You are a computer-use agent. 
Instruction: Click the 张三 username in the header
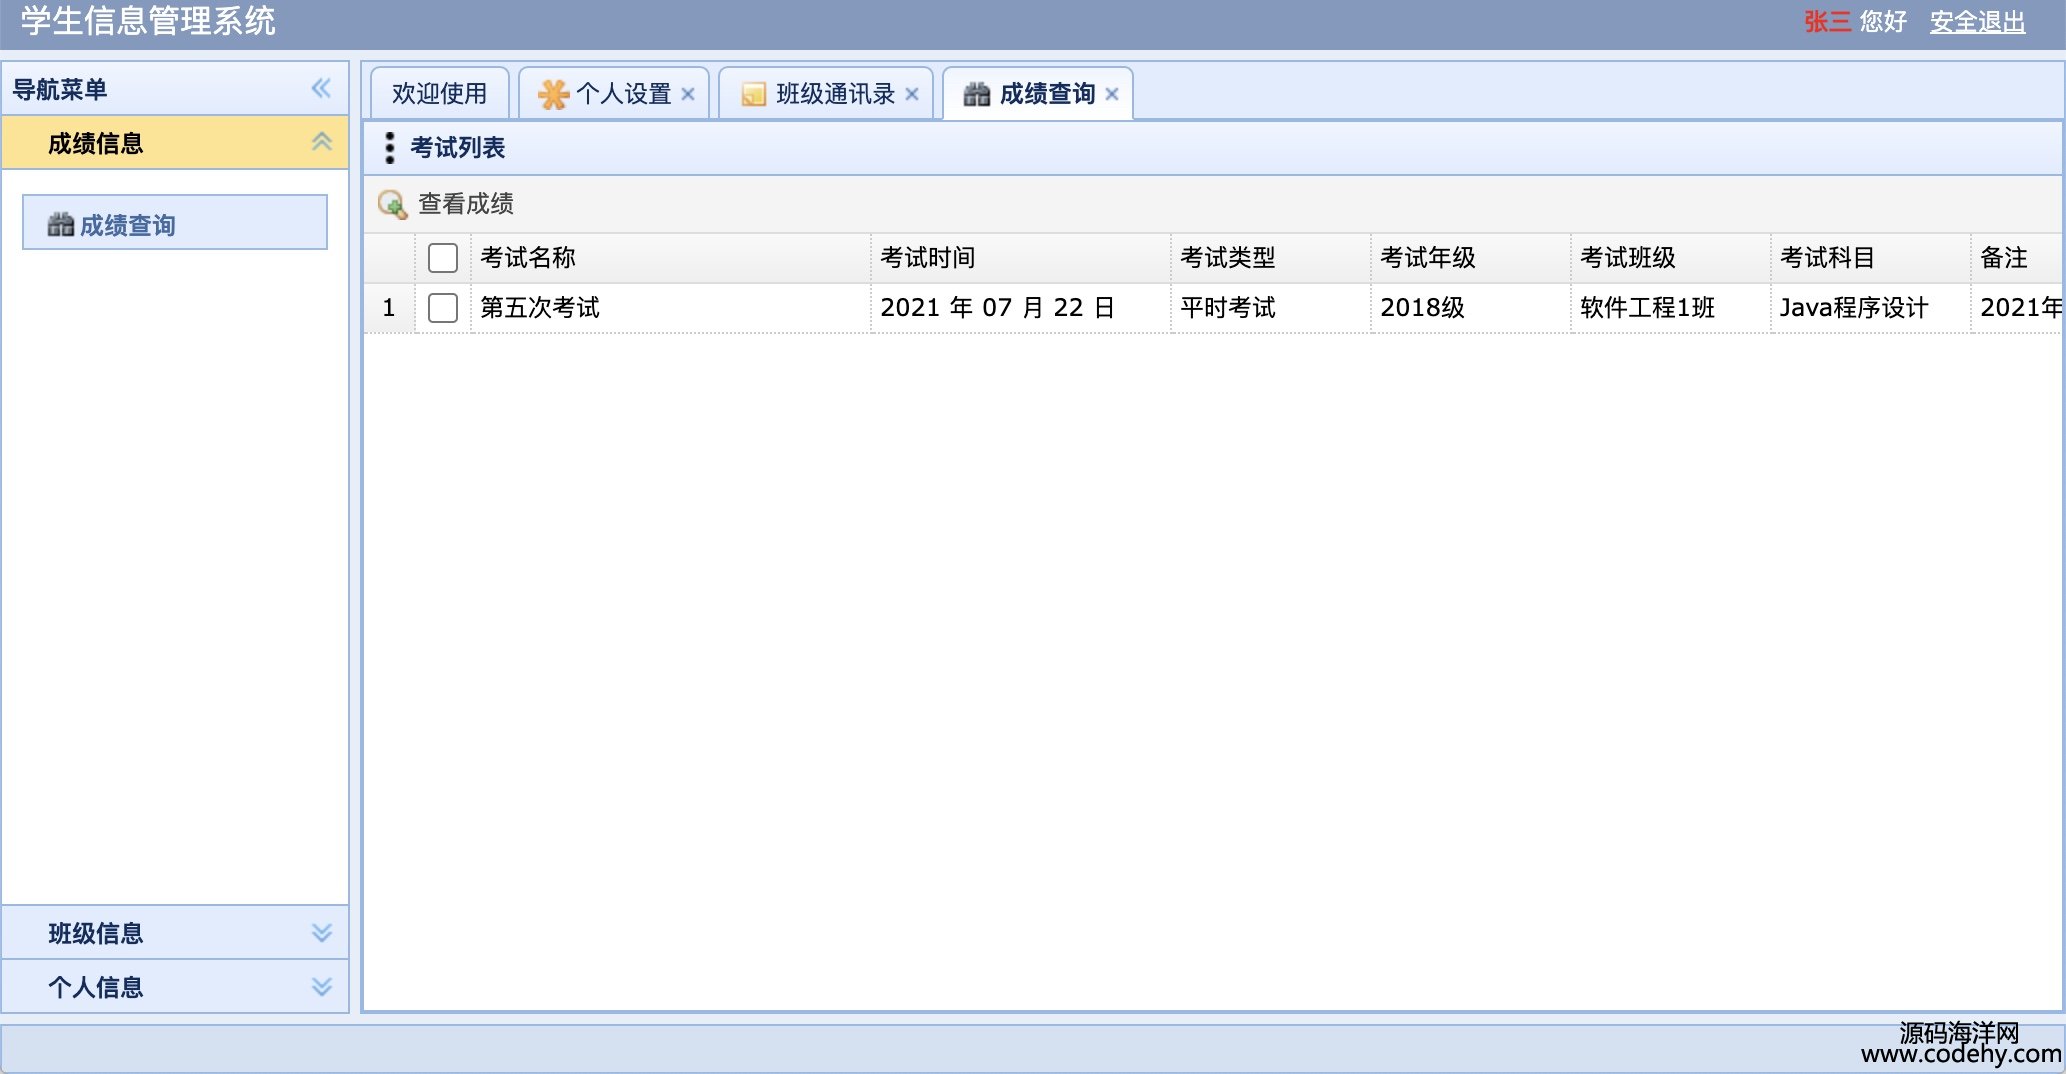point(1827,22)
